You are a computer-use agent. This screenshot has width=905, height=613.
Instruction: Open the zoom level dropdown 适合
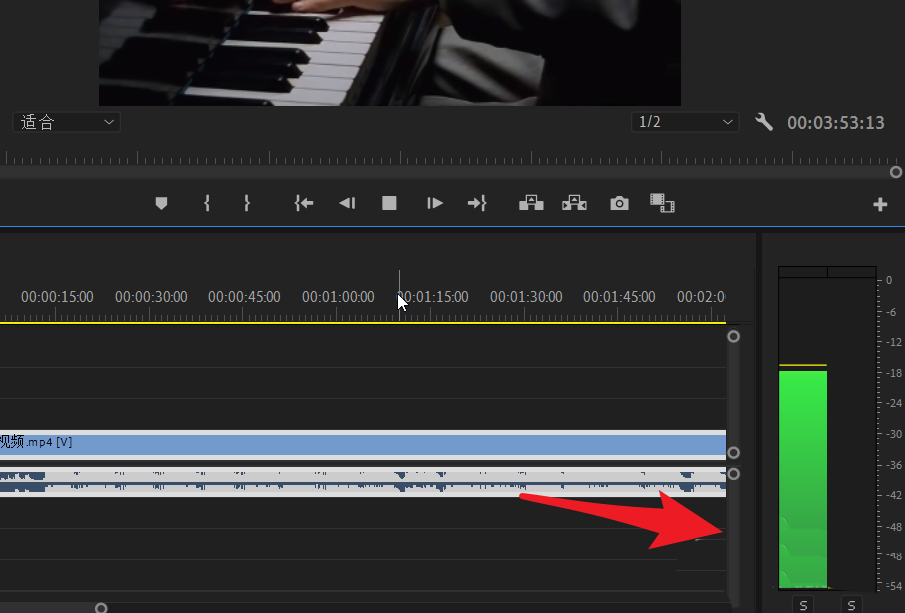coord(66,122)
